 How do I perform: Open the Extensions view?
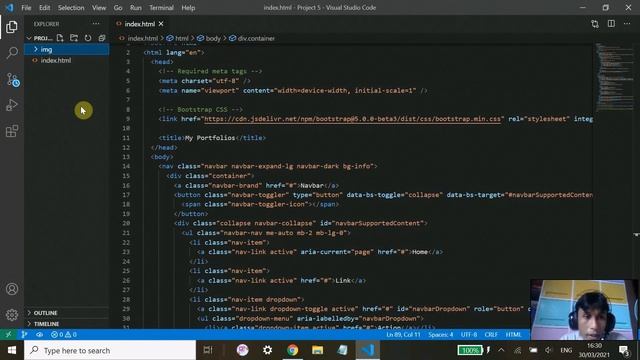pyautogui.click(x=12, y=131)
